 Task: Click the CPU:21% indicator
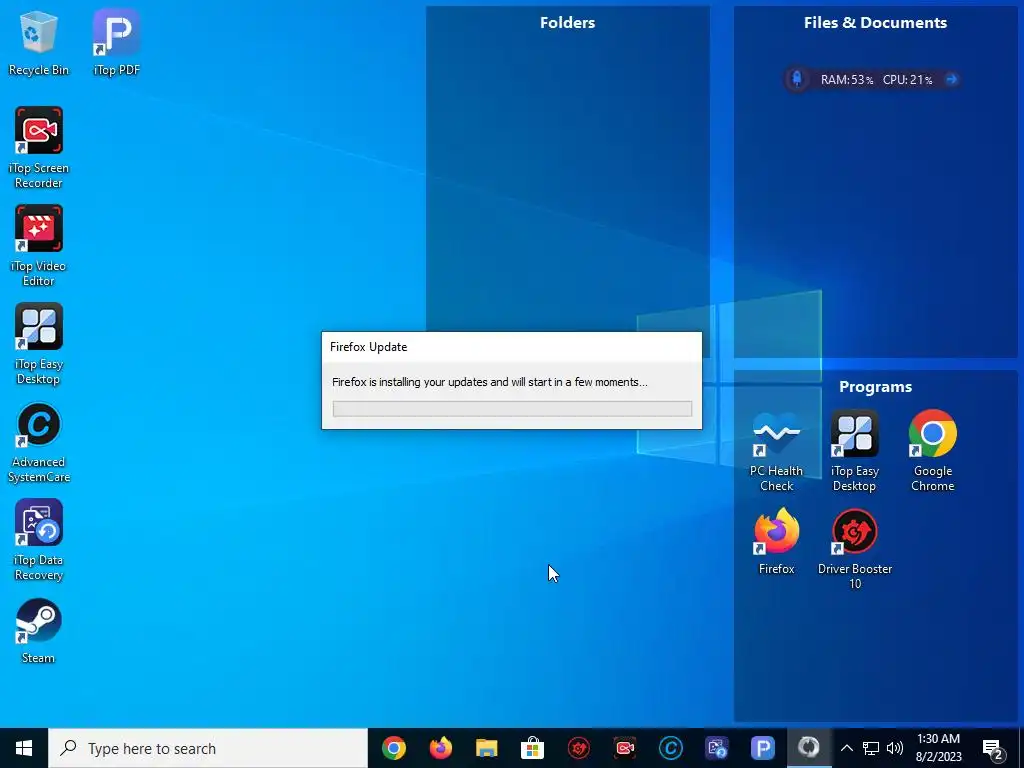pyautogui.click(x=907, y=80)
